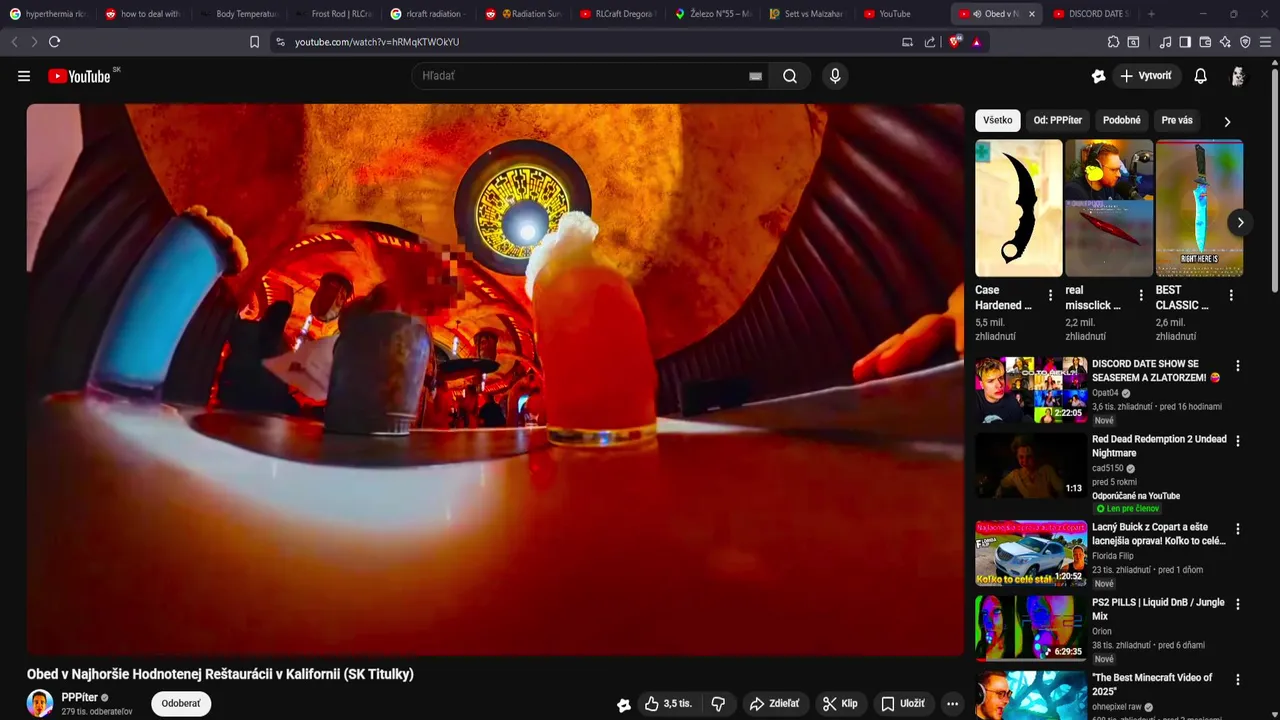Open the PPPíter channel name
1280x720 pixels.
[x=80, y=698]
